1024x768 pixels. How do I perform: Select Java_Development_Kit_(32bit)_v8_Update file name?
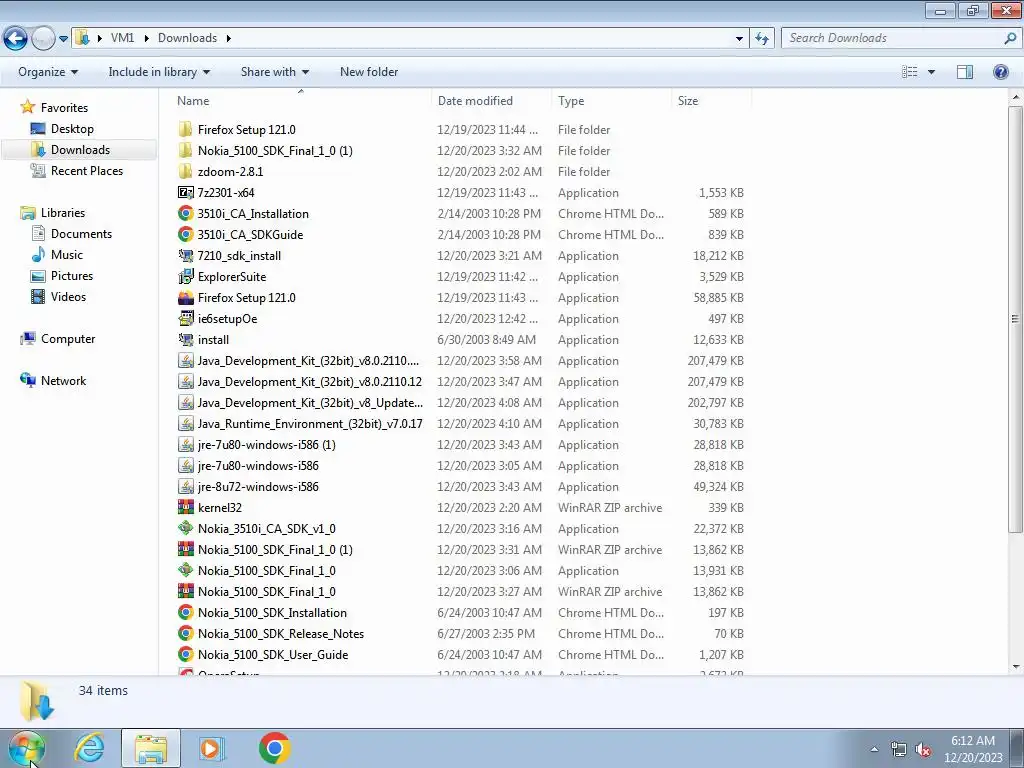coord(310,403)
